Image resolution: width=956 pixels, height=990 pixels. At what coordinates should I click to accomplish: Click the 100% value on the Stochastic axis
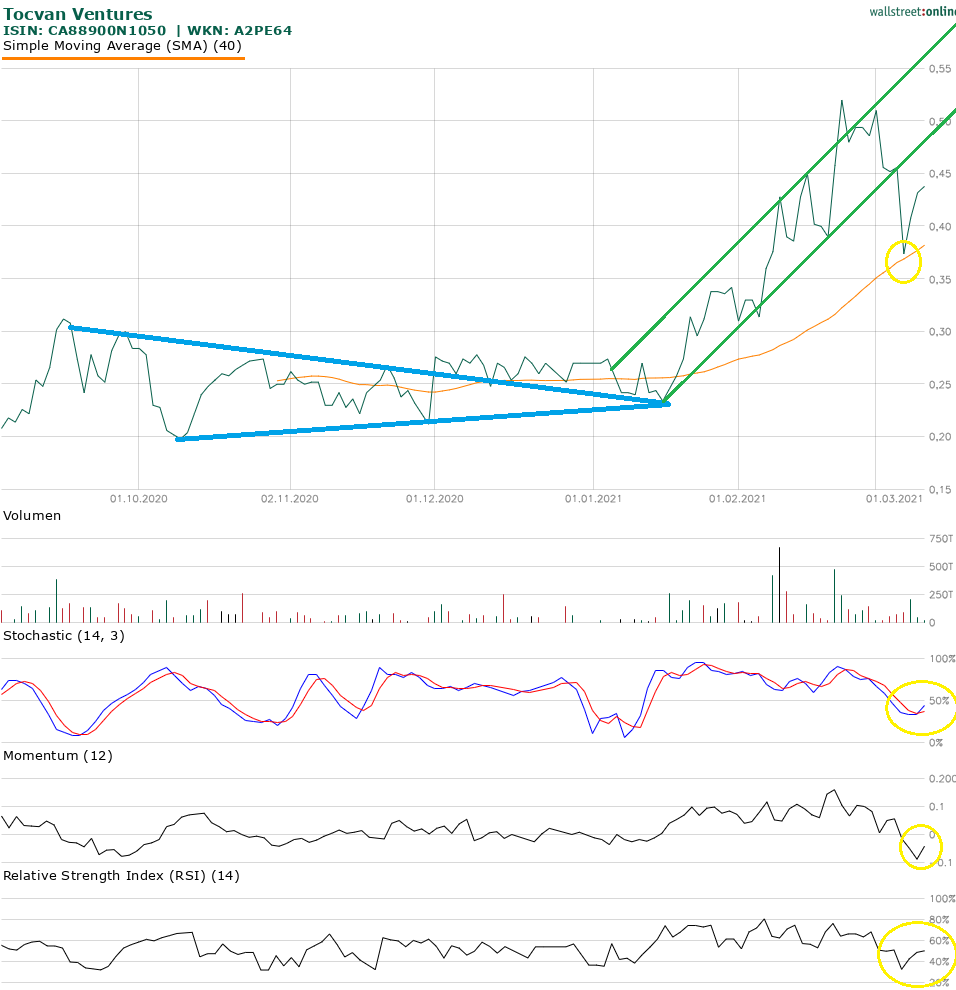pyautogui.click(x=942, y=659)
